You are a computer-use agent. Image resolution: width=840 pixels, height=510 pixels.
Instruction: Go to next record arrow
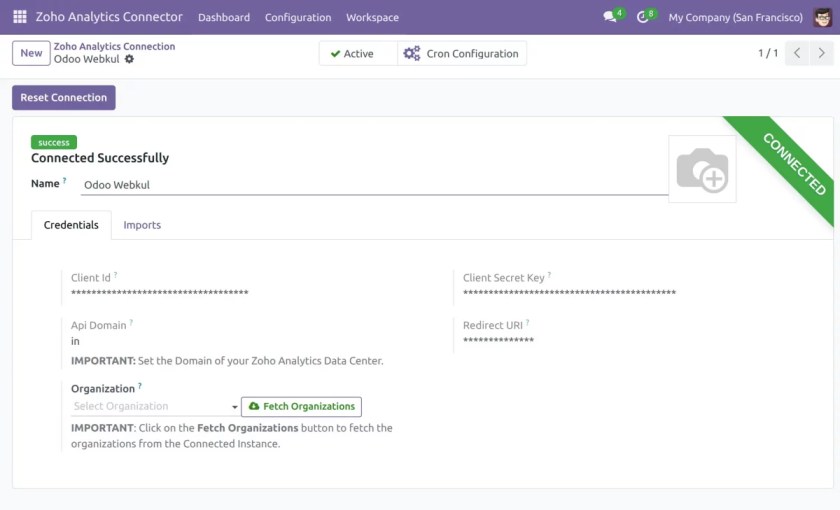pyautogui.click(x=821, y=53)
